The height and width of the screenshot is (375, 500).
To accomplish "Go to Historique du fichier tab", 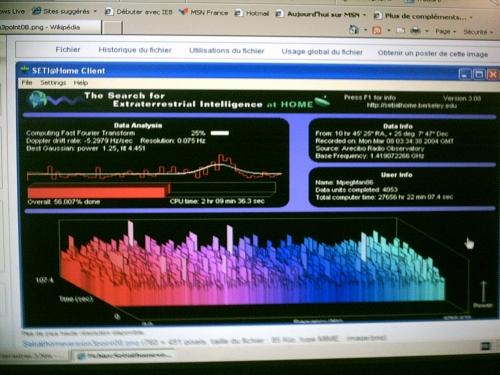I will point(135,50).
